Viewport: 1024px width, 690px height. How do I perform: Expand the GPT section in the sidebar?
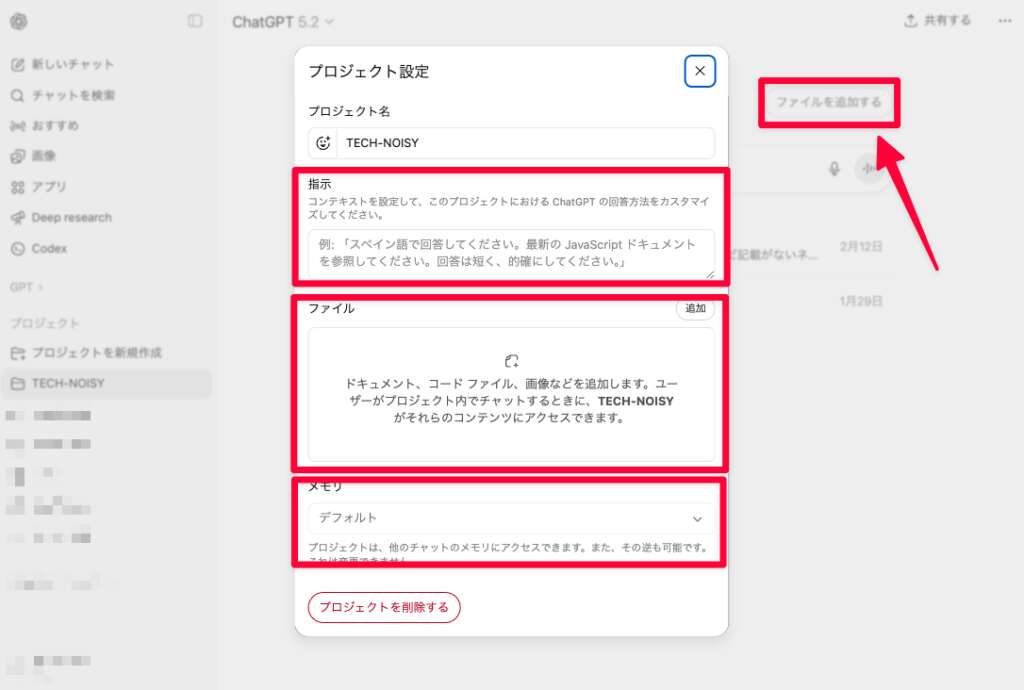[25, 287]
